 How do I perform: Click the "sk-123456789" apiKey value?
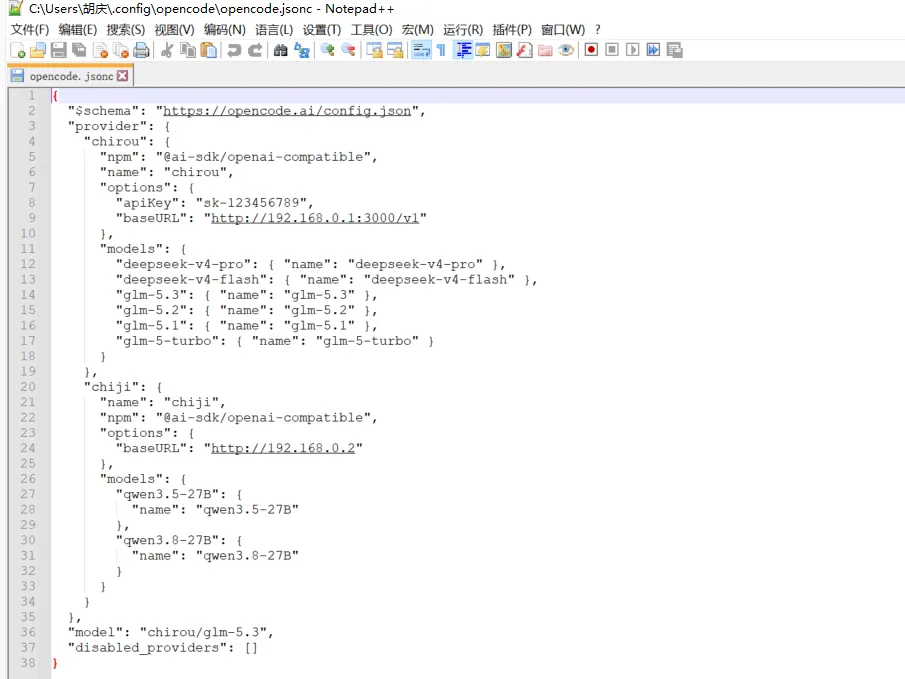point(251,203)
